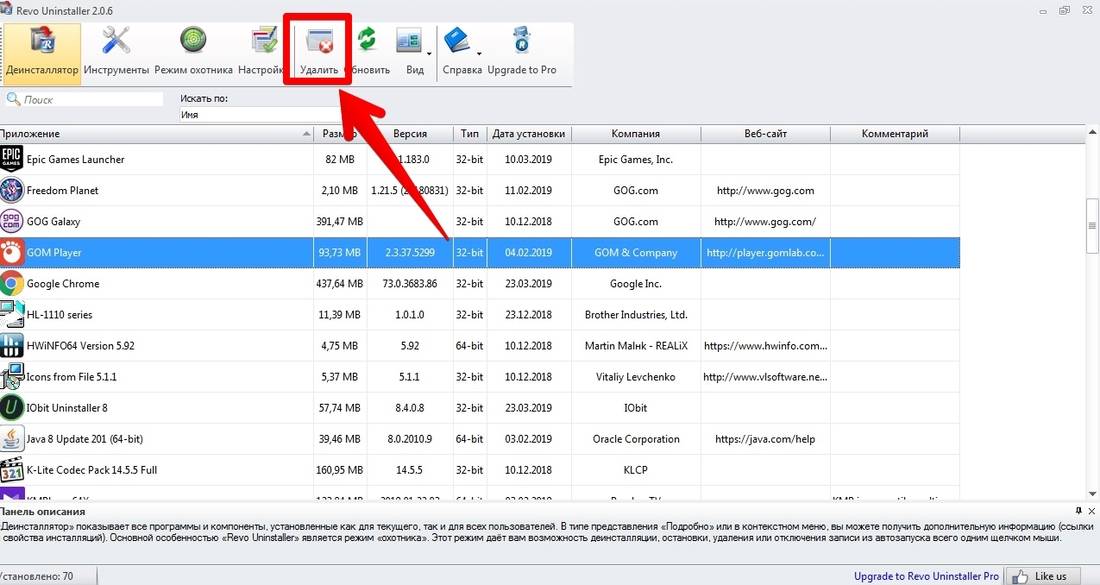Open the Upgrade to Revo Uninstaller Pro link
The image size is (1100, 585).
(x=926, y=576)
